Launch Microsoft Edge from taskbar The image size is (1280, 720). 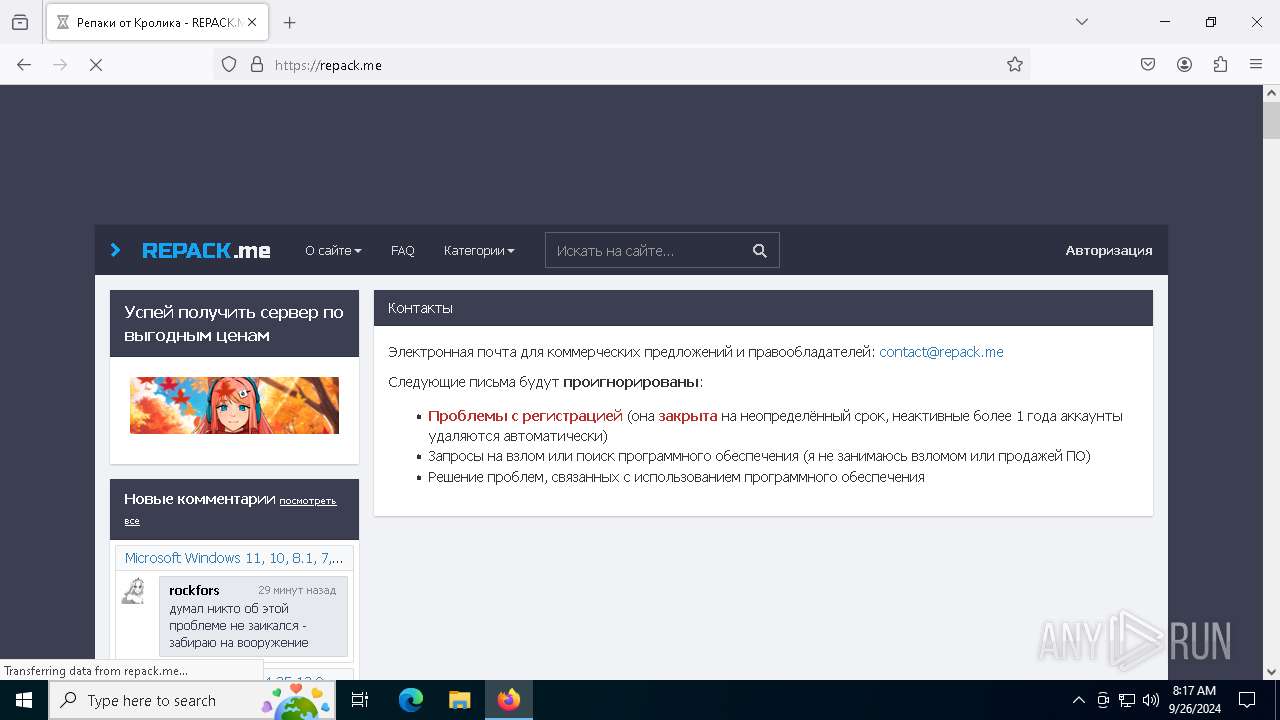411,700
